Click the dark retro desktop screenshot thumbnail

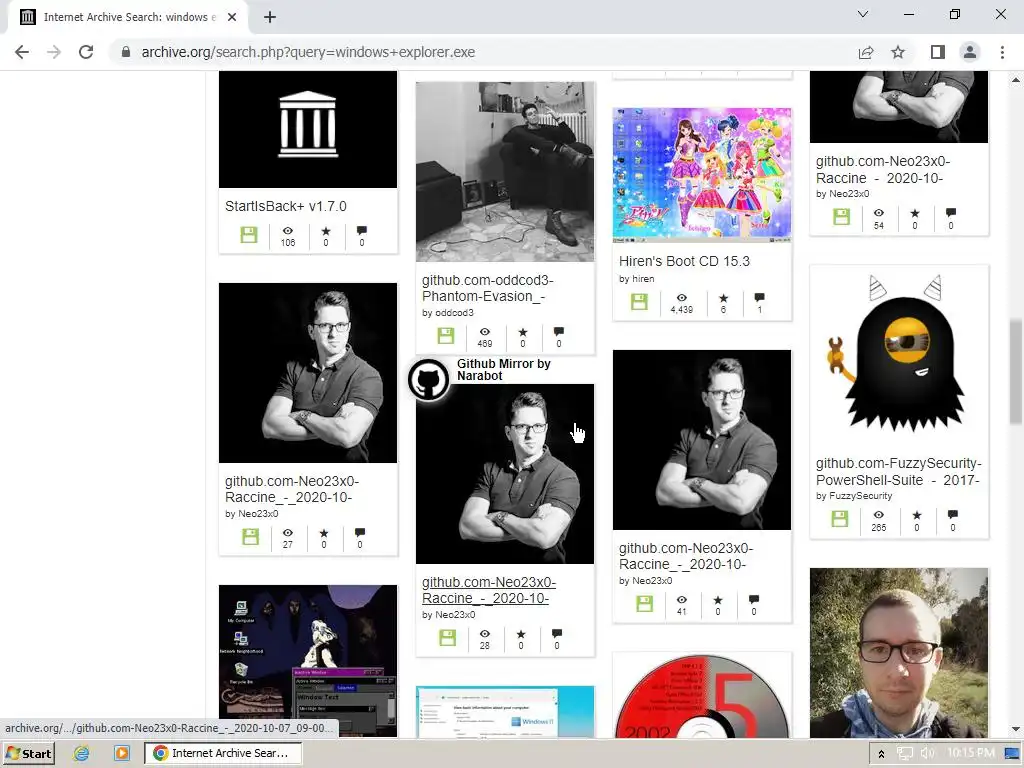coord(308,661)
